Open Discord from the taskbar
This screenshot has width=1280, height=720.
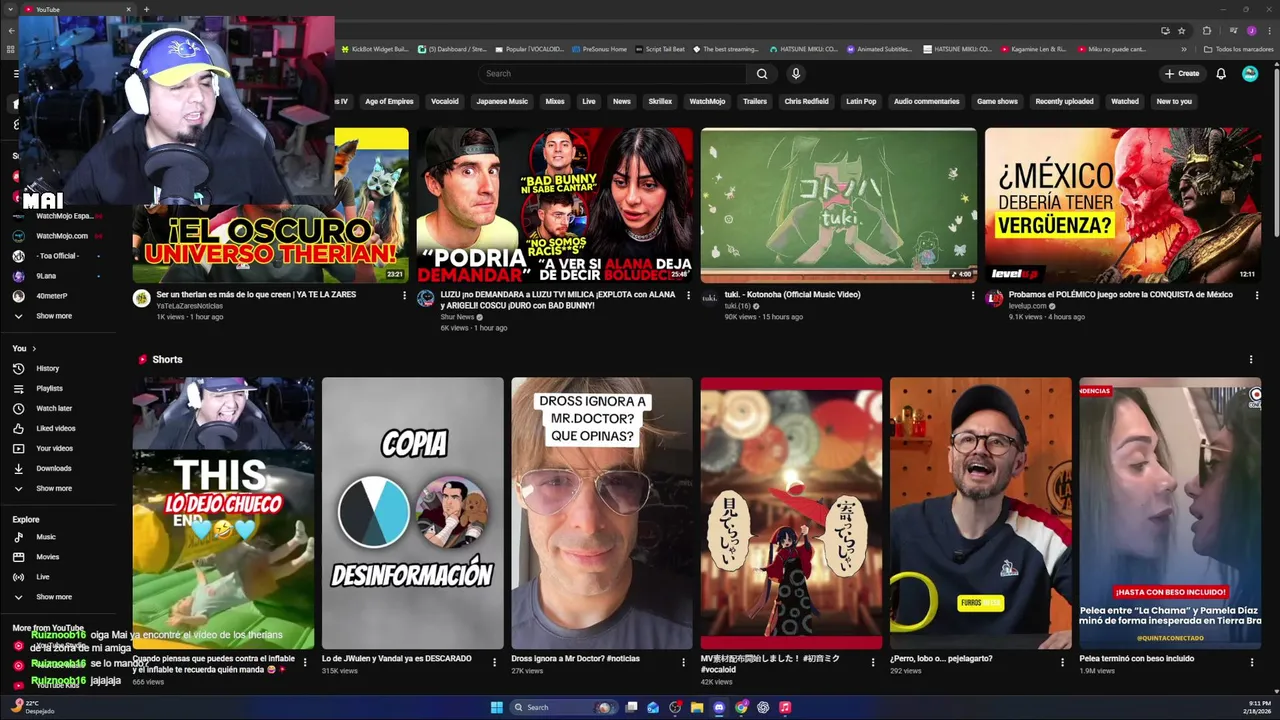coord(719,707)
